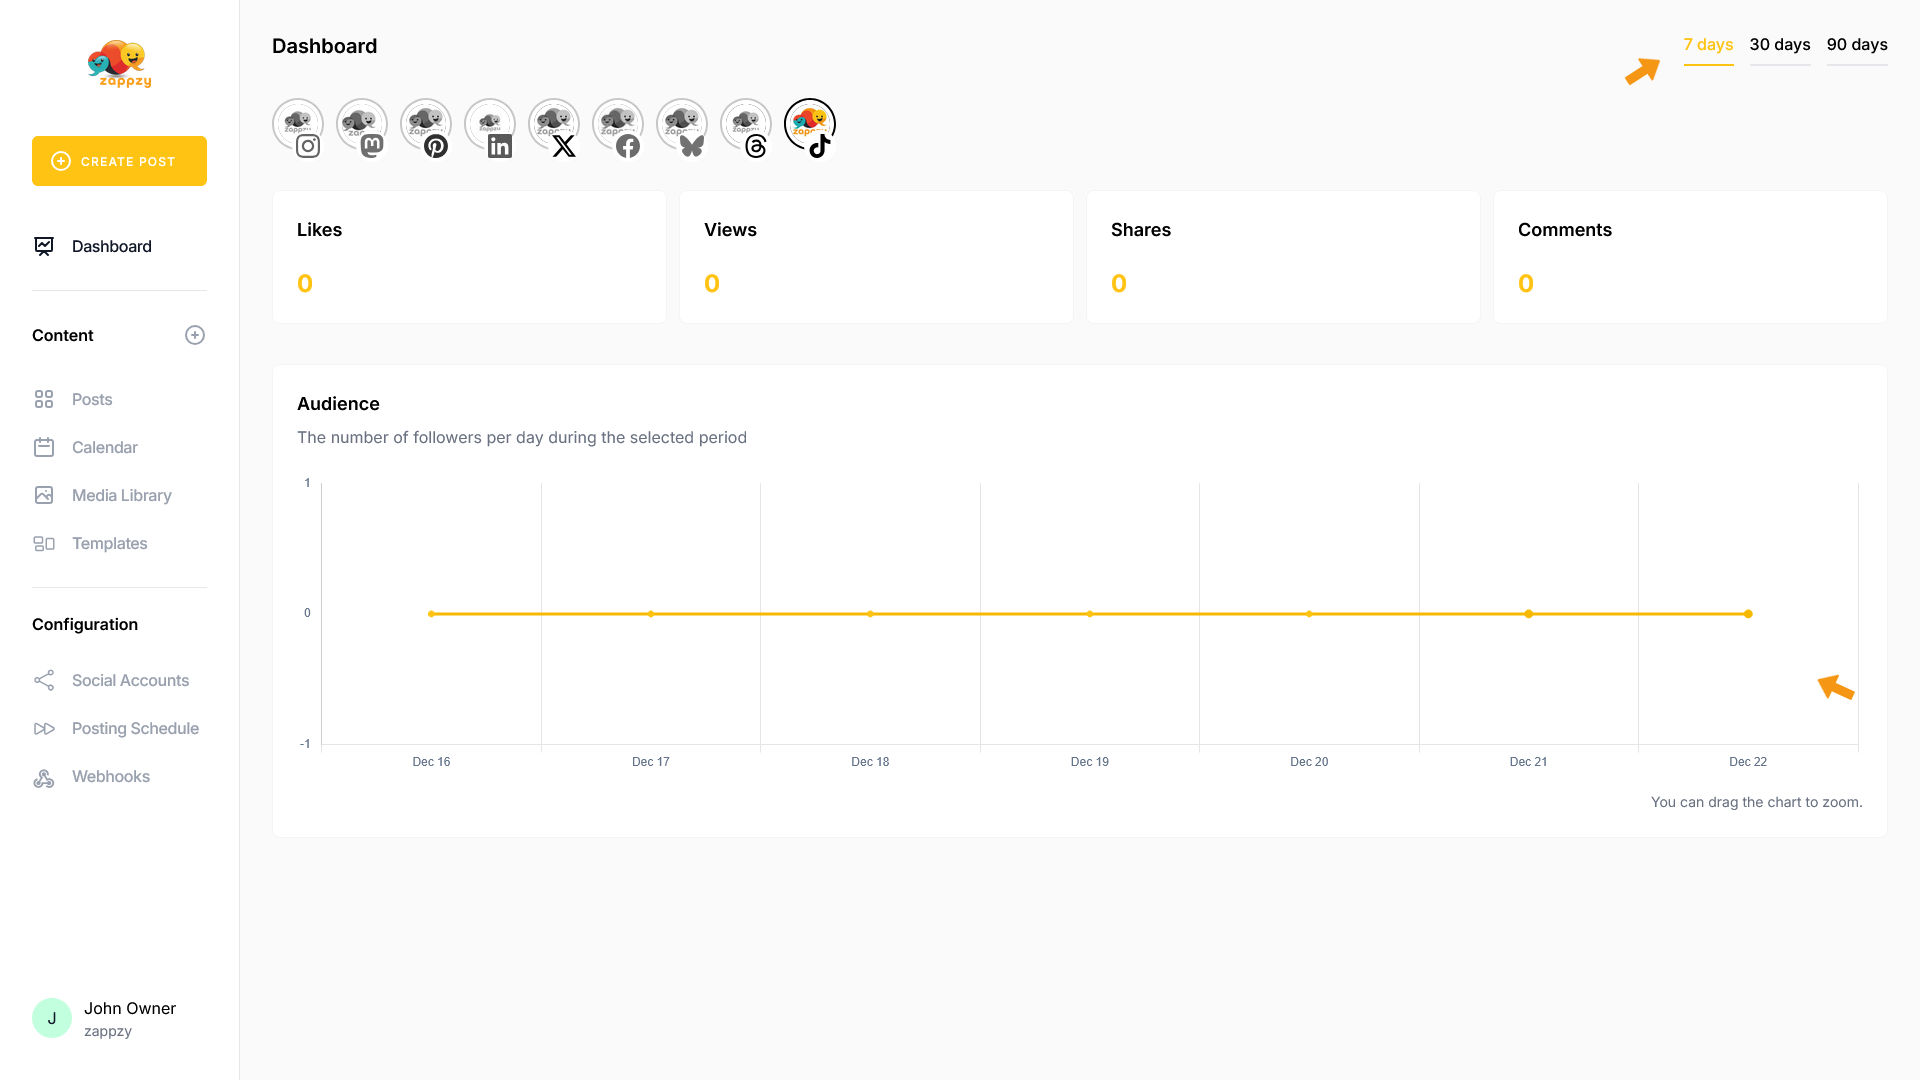
Task: Click the Dec 22 data point on chart
Action: pos(1748,614)
